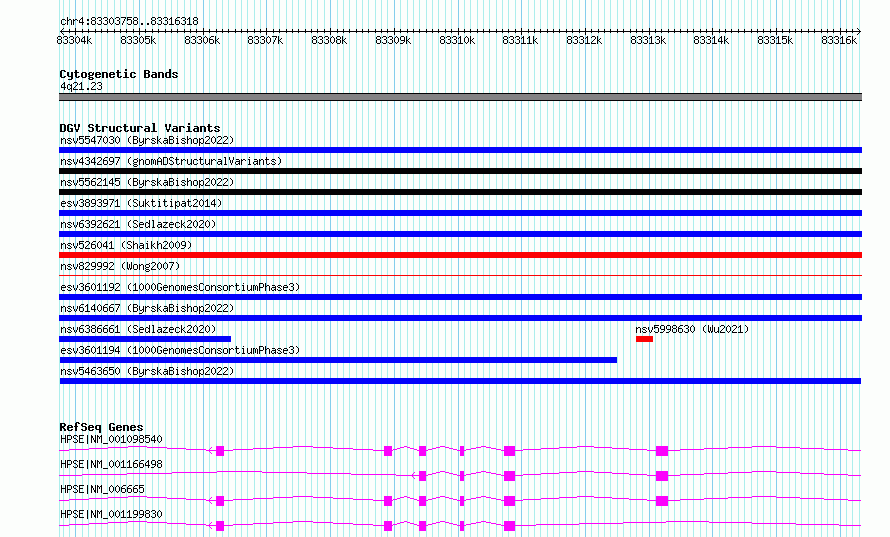Screen dimensions: 890x537
Task: Click the short blue nsv6386661 variant bar
Action: (x=145, y=339)
